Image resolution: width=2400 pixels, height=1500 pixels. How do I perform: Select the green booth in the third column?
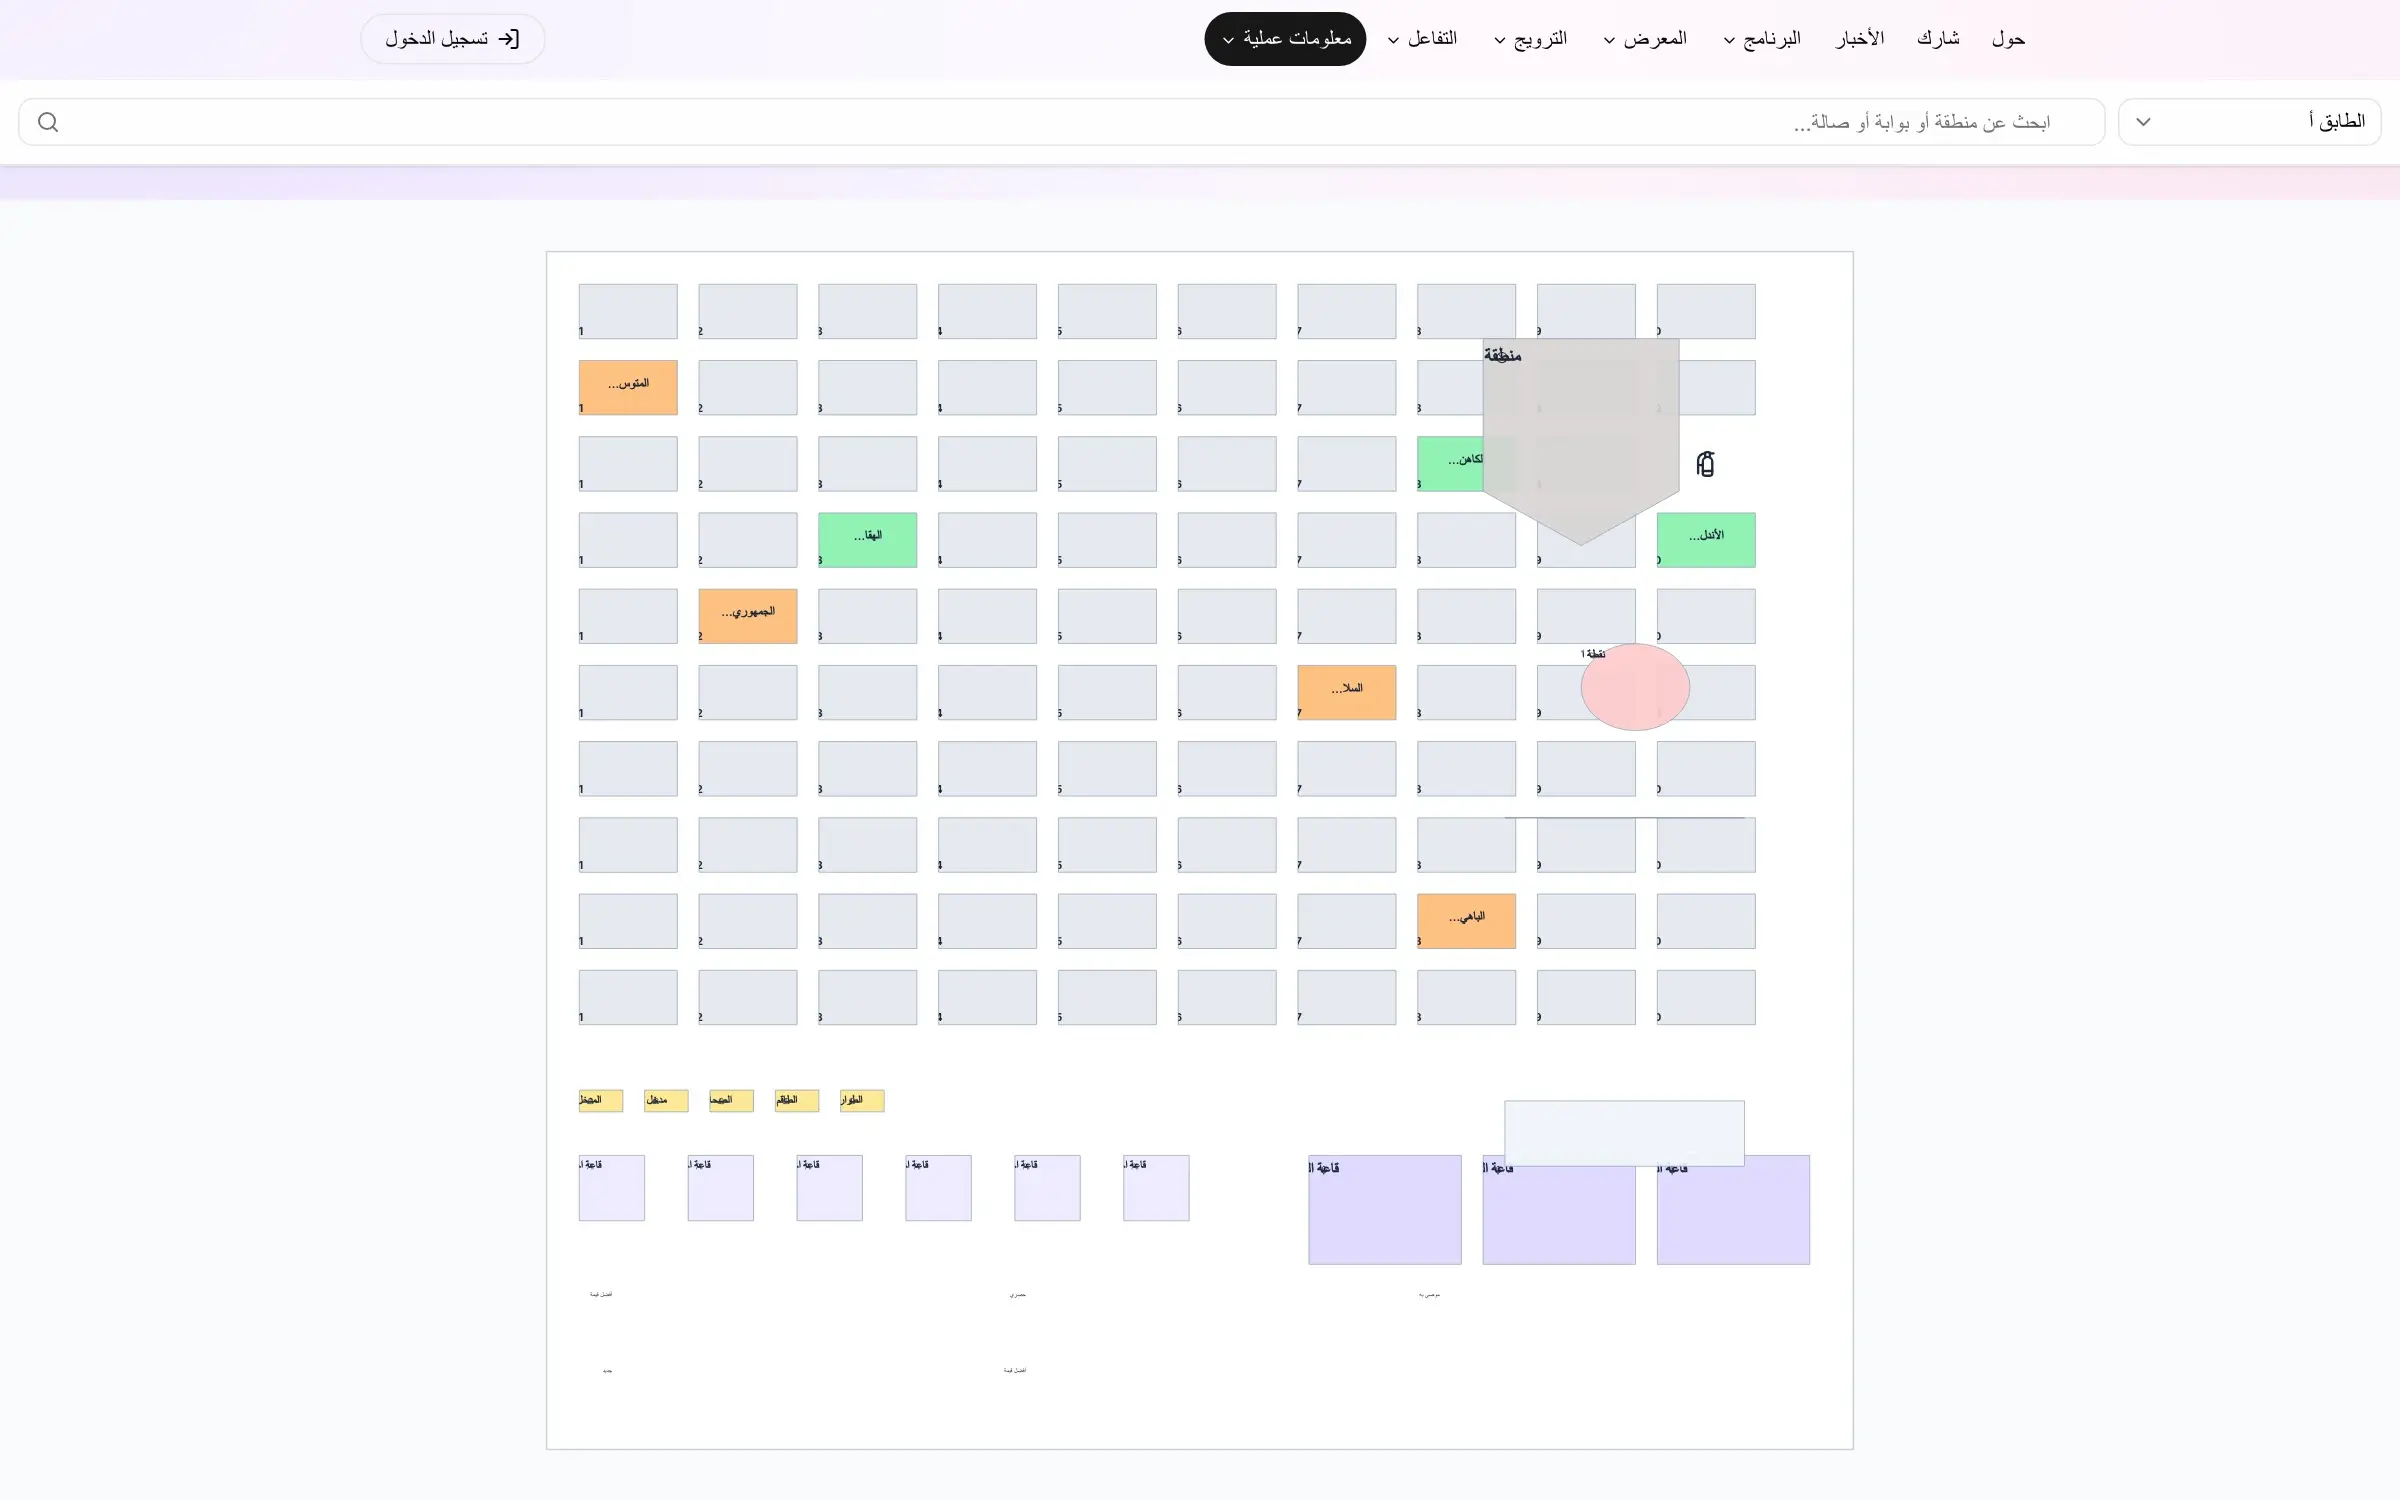(x=867, y=540)
